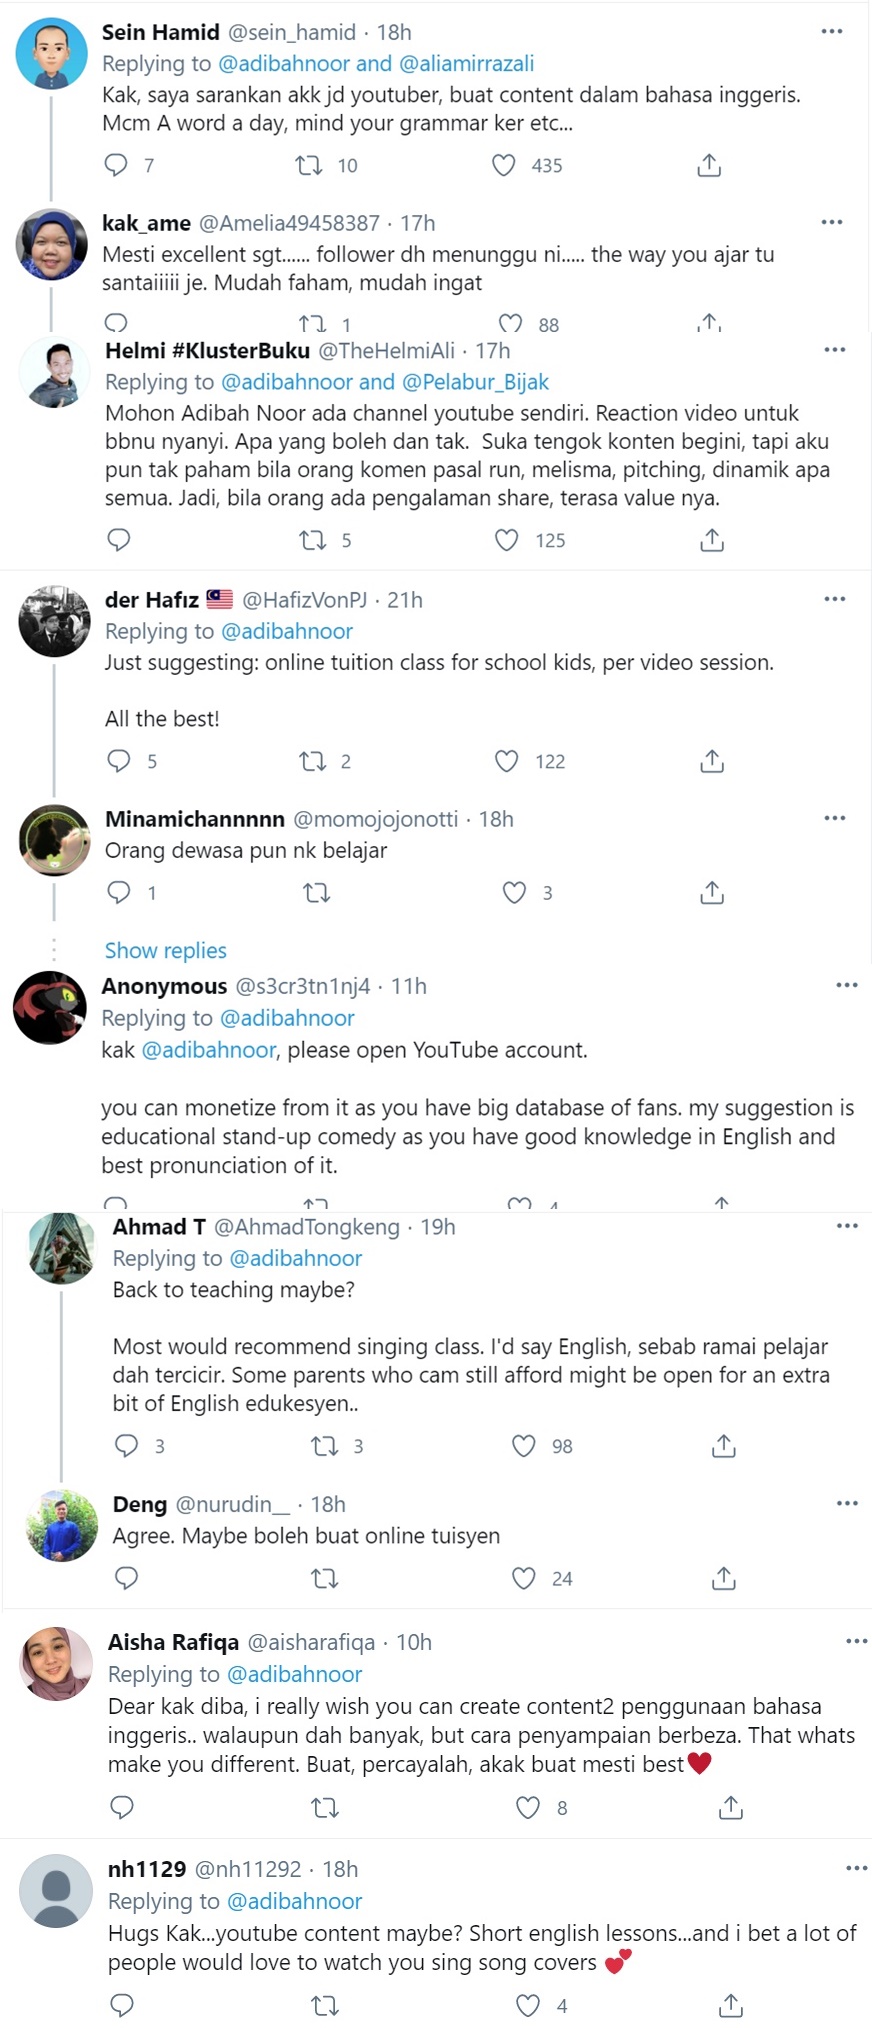The image size is (872, 2028).
Task: Like Deng's tweet with 24 likes
Action: [524, 1578]
